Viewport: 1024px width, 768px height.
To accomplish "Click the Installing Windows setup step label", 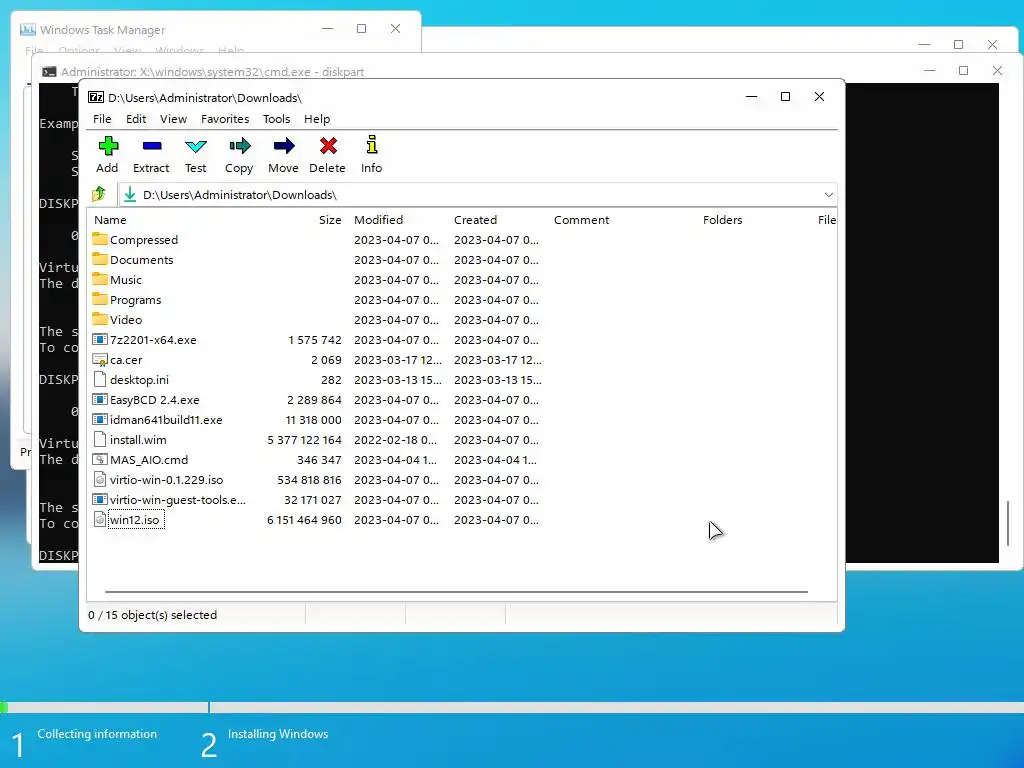I will tap(278, 734).
